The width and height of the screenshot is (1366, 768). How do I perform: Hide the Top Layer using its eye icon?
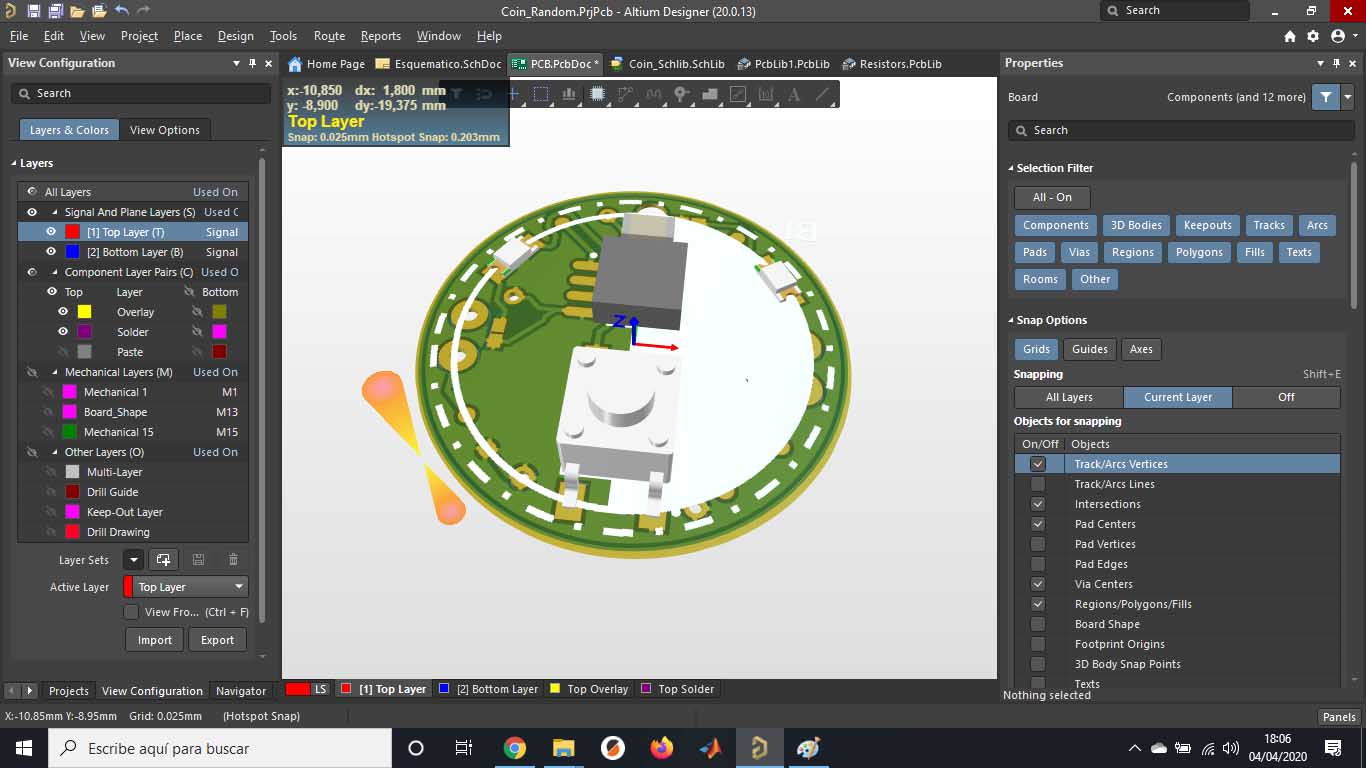[x=51, y=232]
